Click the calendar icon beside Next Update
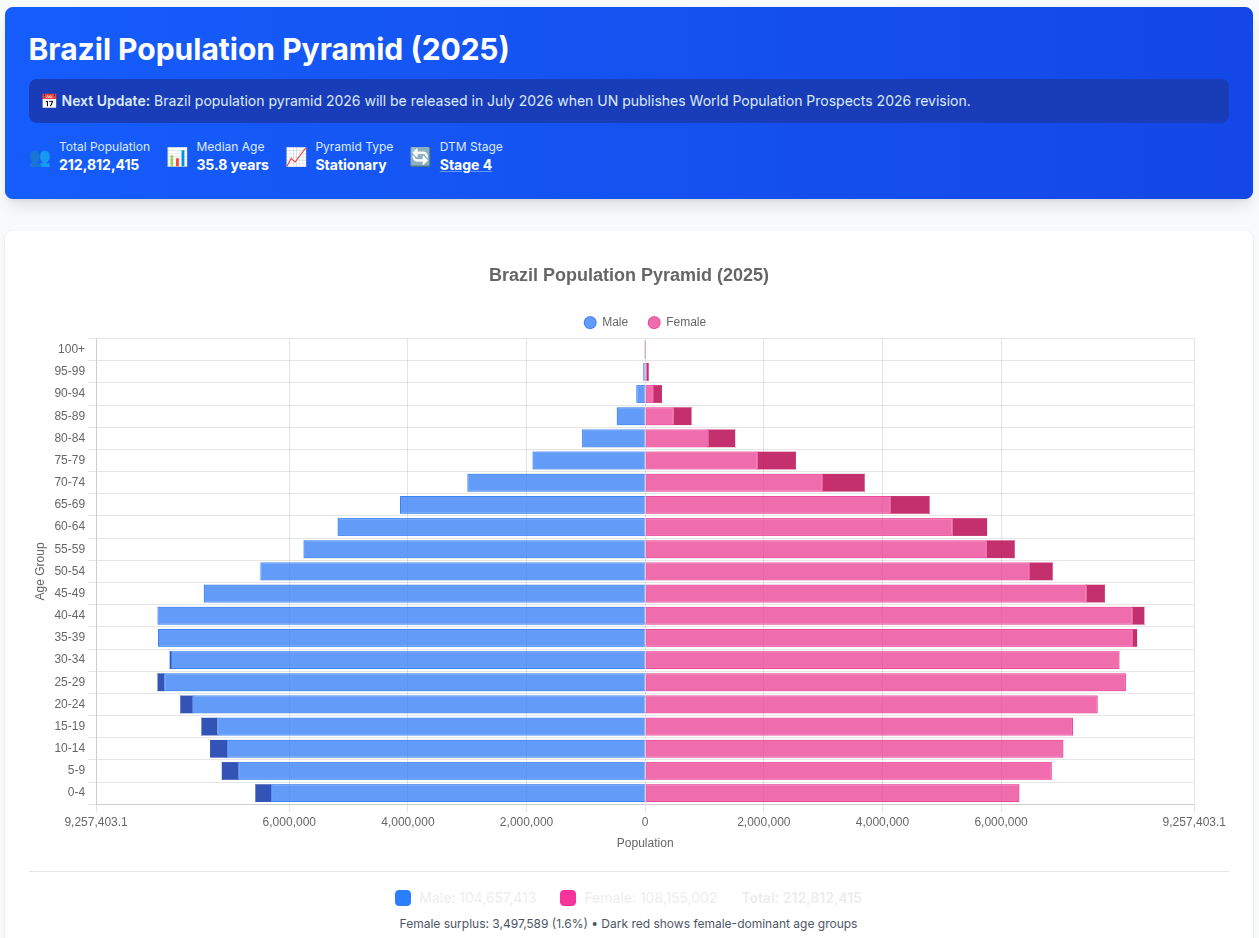Viewport: 1259px width, 938px height. [x=49, y=101]
